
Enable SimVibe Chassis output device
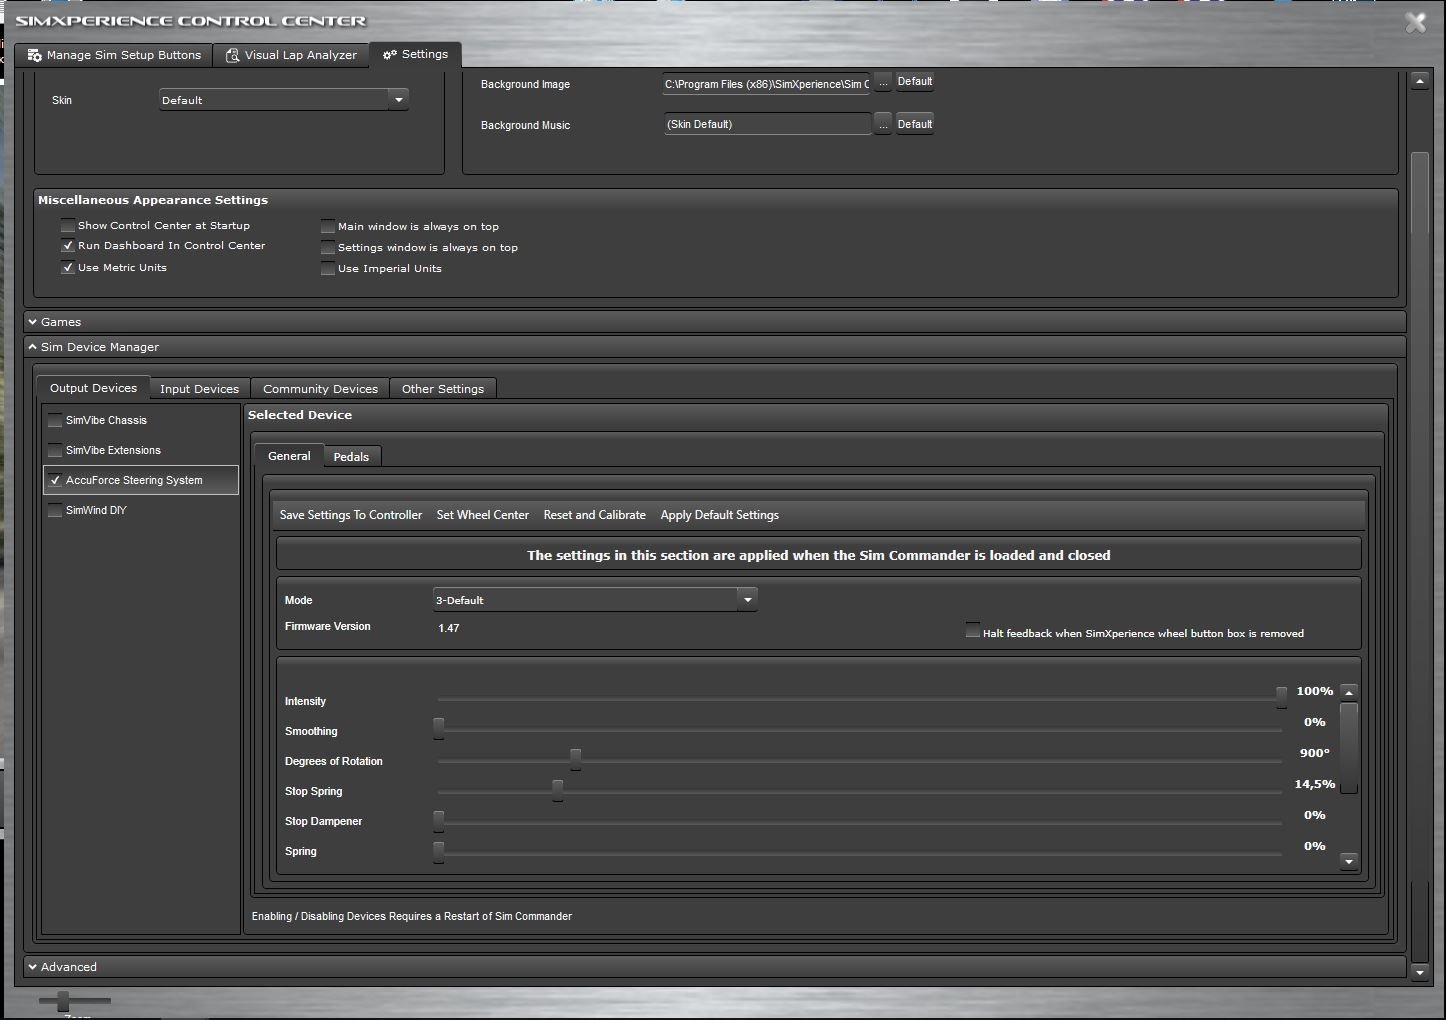[56, 421]
